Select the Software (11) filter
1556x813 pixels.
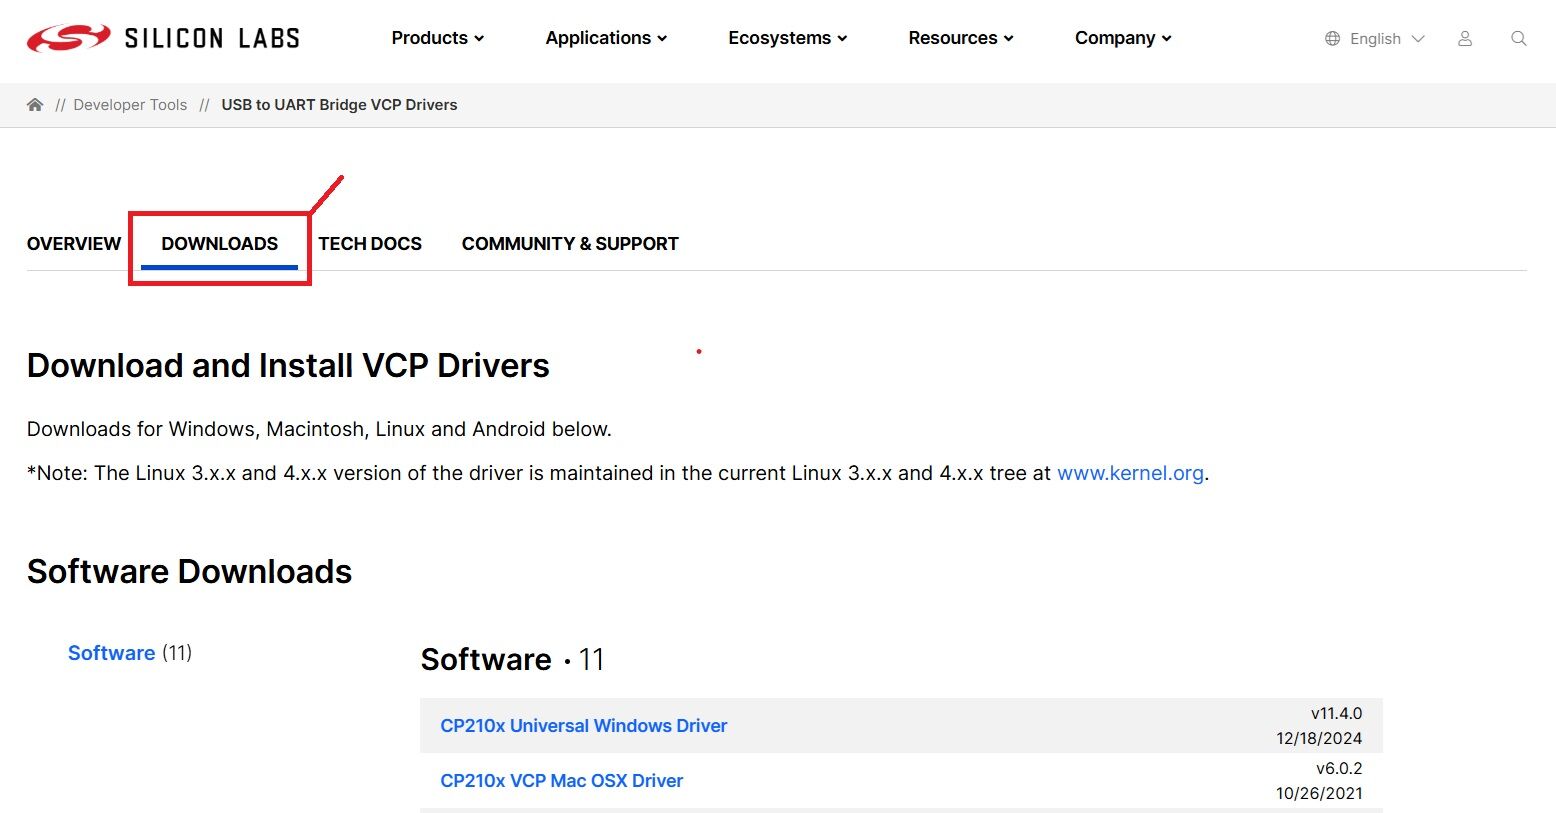[x=112, y=653]
